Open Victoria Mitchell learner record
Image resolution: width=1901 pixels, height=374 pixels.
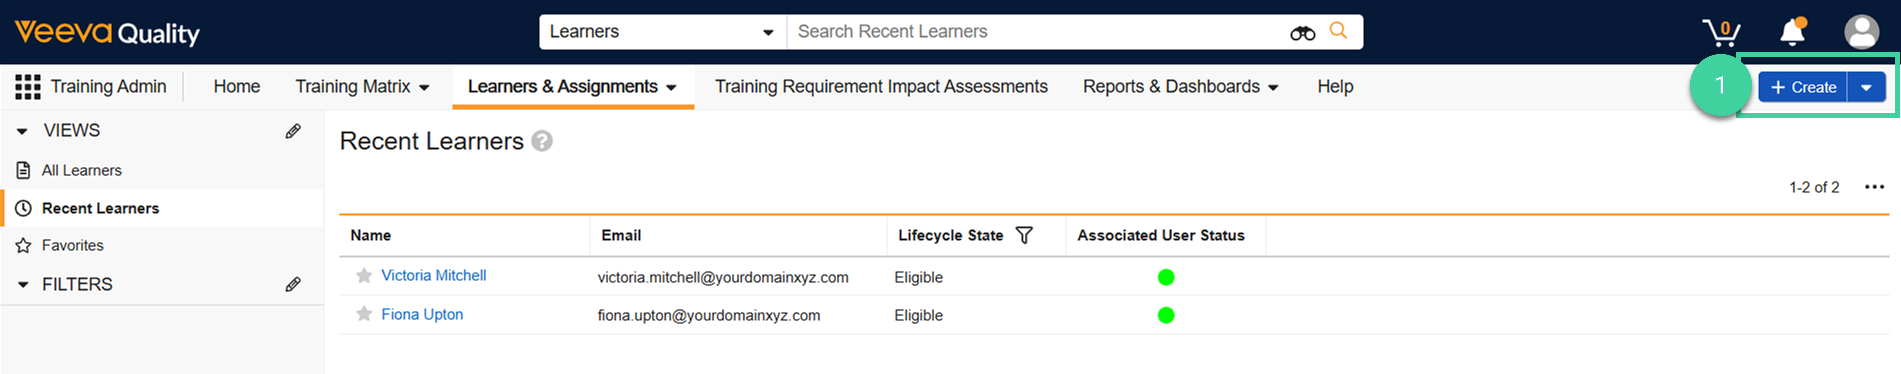(433, 276)
